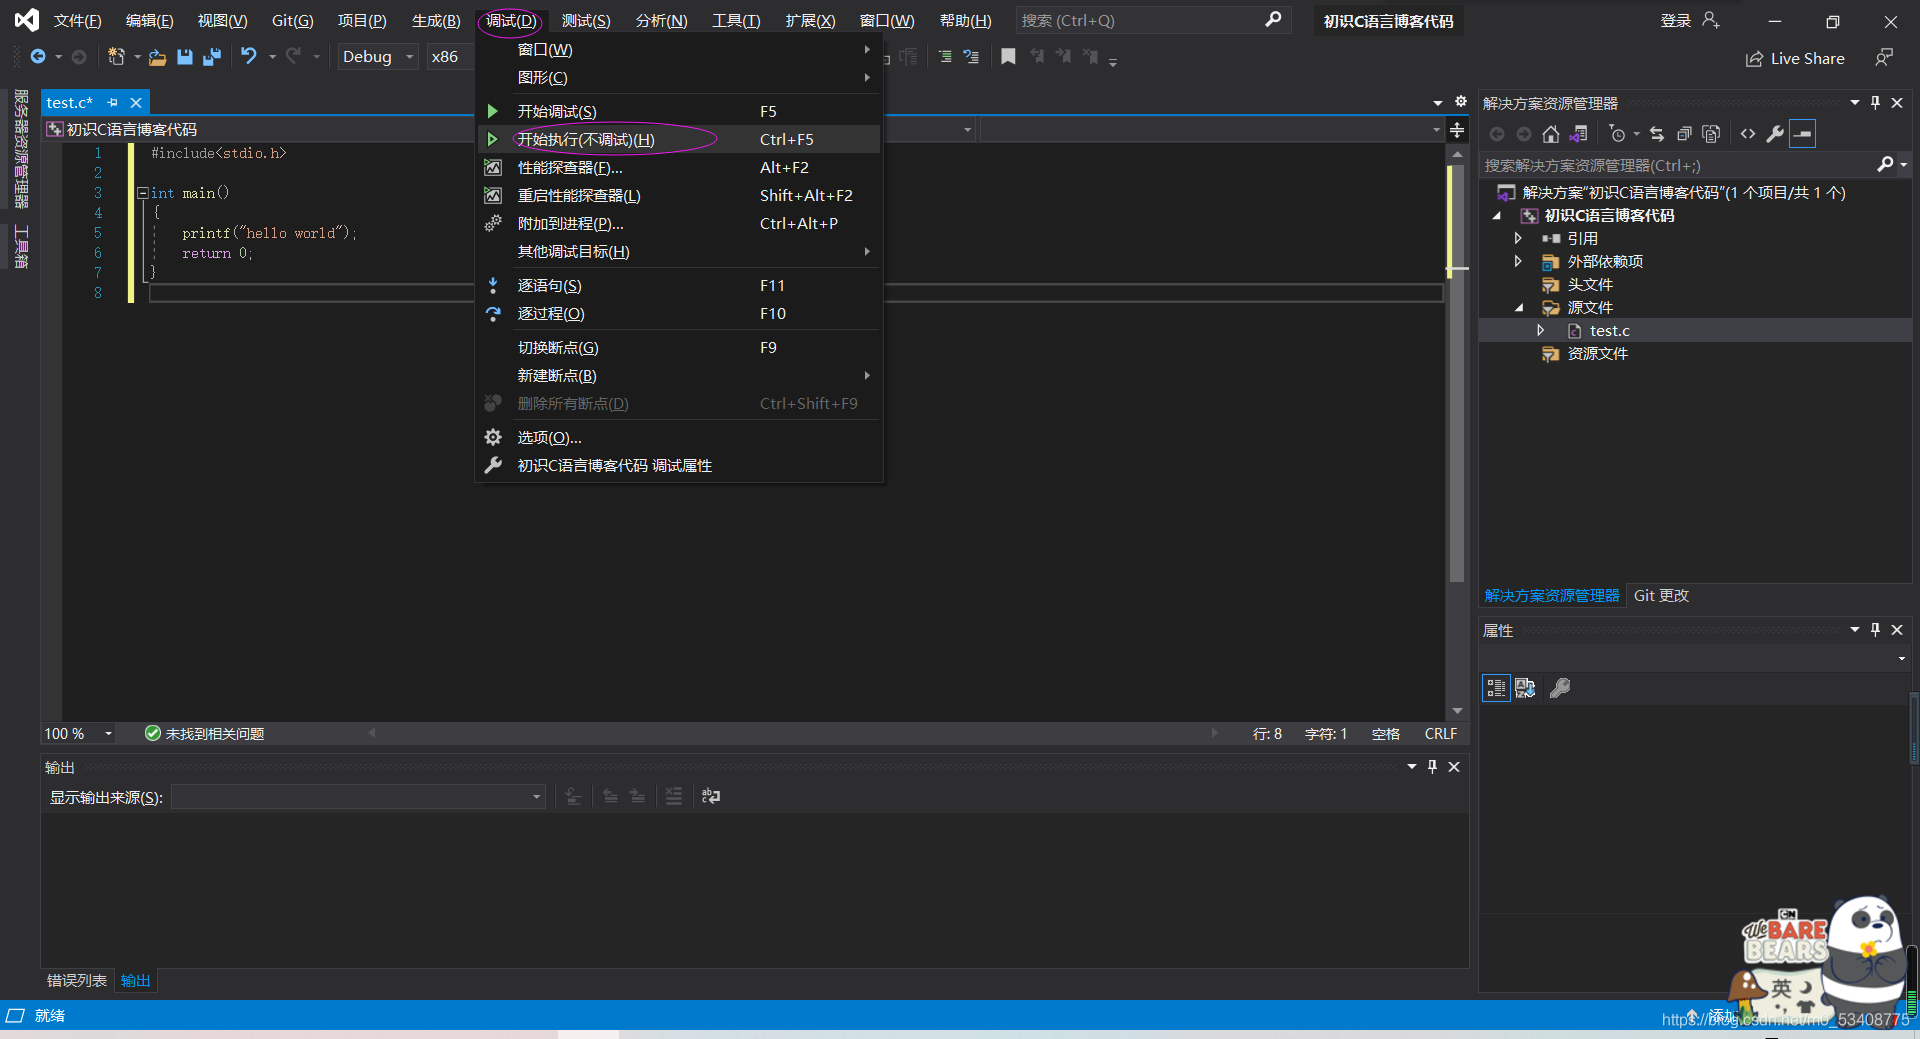
Task: Switch to Git 更改 tab
Action: pos(1661,595)
